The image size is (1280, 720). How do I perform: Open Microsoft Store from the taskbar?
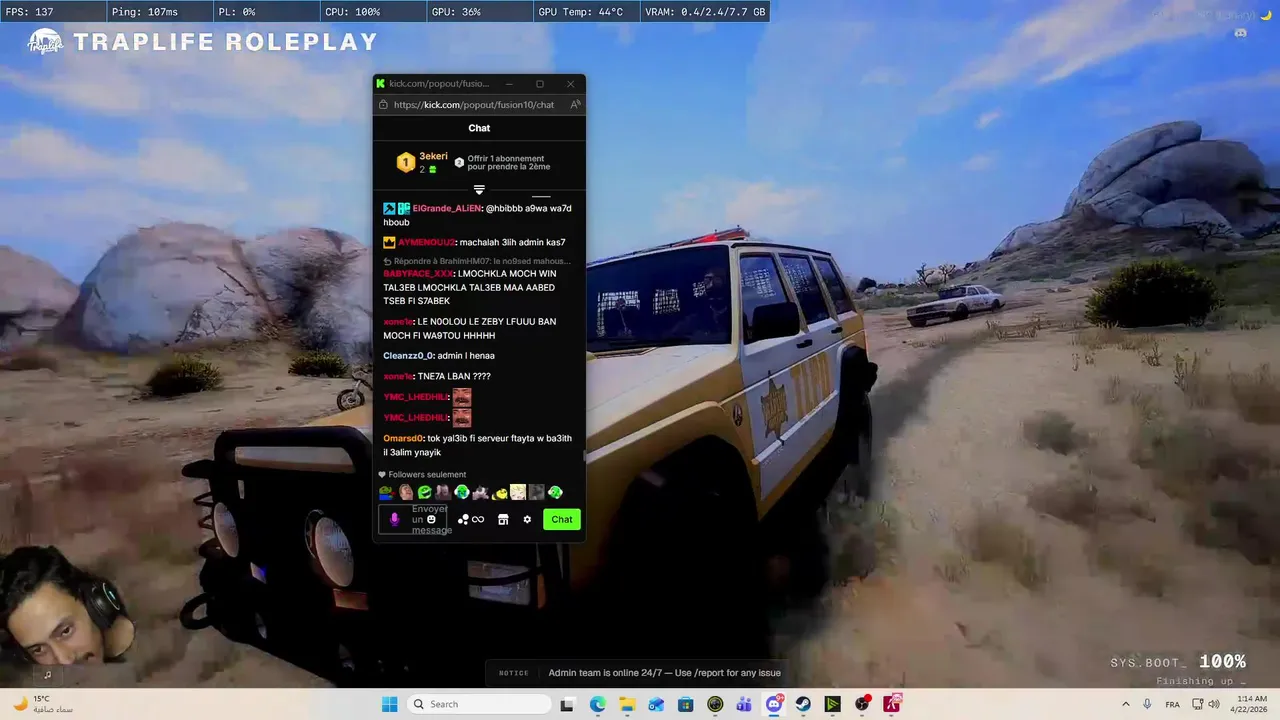[686, 704]
